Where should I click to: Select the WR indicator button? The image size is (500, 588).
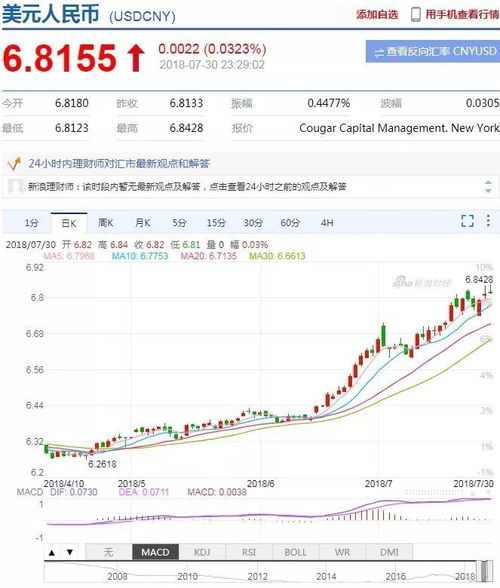coord(342,552)
